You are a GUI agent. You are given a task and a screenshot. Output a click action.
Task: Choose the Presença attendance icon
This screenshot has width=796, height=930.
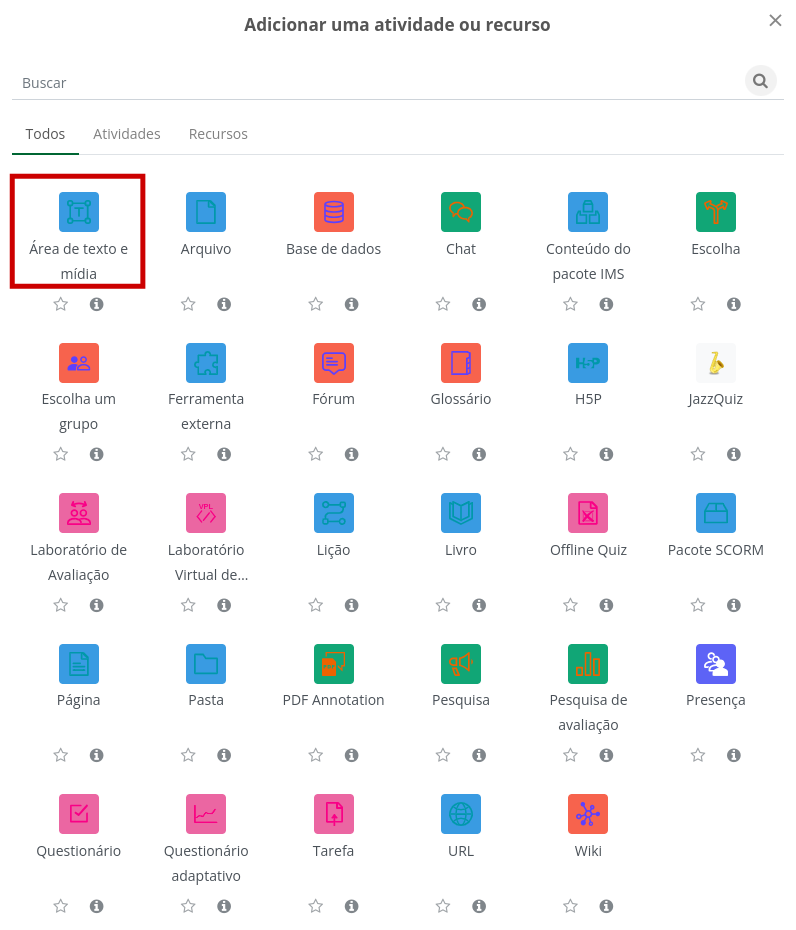click(715, 664)
